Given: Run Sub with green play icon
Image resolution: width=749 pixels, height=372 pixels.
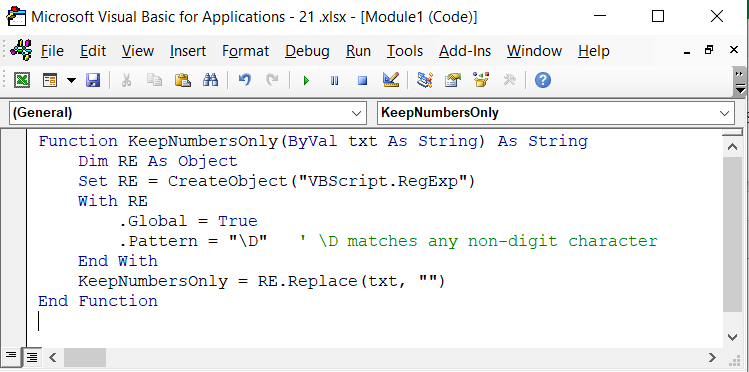Looking at the screenshot, I should (306, 81).
